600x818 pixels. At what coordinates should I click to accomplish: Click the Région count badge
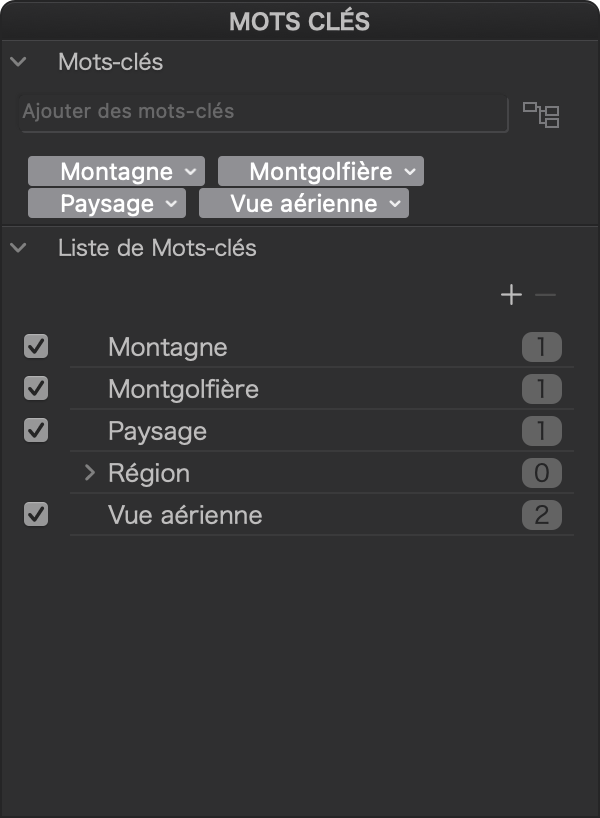tap(542, 473)
